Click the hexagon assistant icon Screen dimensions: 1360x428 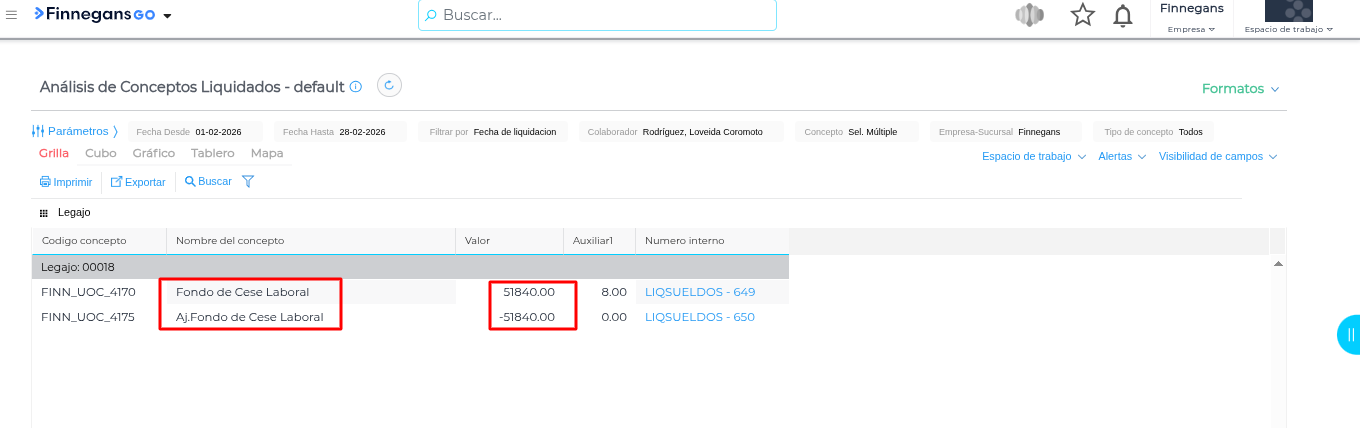(1029, 15)
